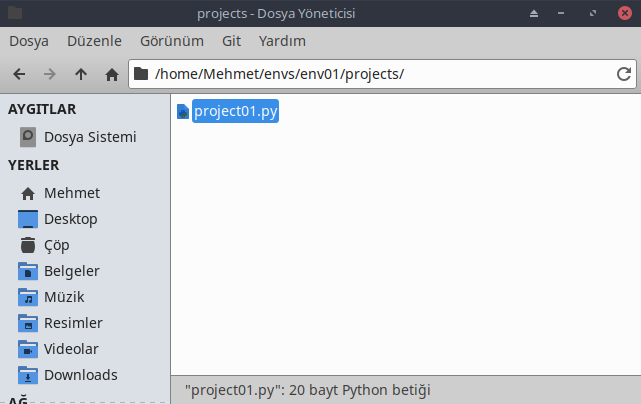Click the folder icon in the path bar
This screenshot has height=404, width=641.
141,74
